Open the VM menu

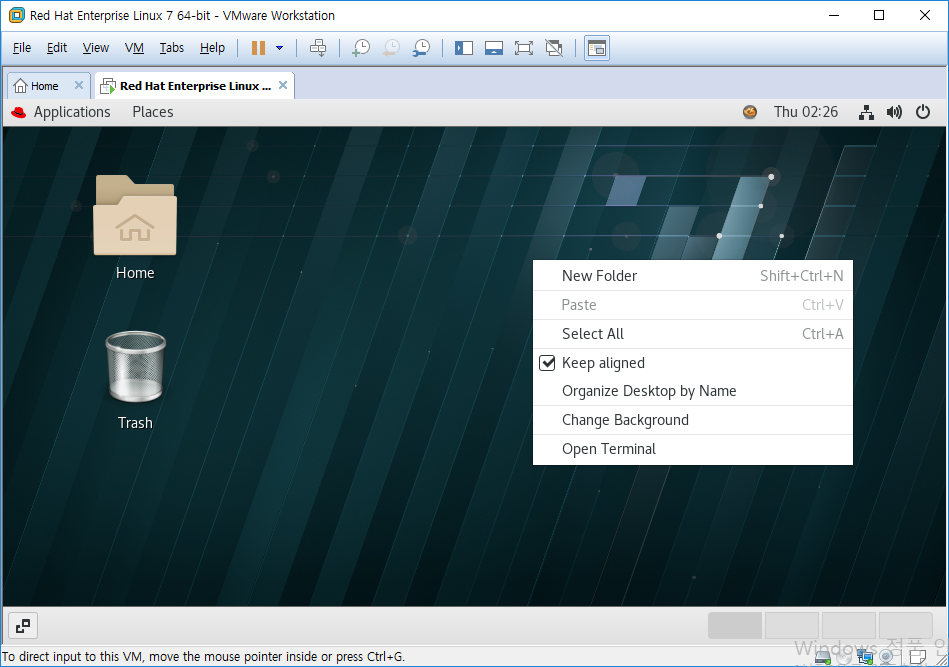[x=134, y=48]
